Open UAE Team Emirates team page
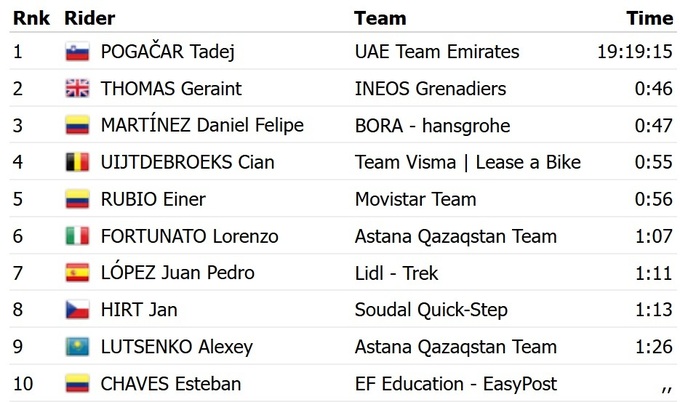The height and width of the screenshot is (402, 680). click(x=437, y=52)
